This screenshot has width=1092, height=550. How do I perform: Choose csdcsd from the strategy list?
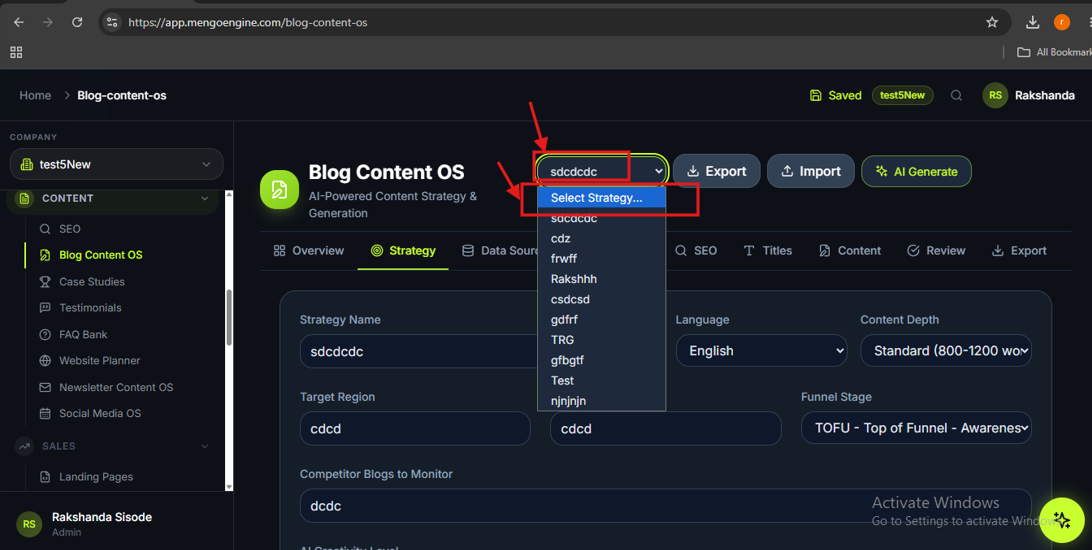pos(601,299)
